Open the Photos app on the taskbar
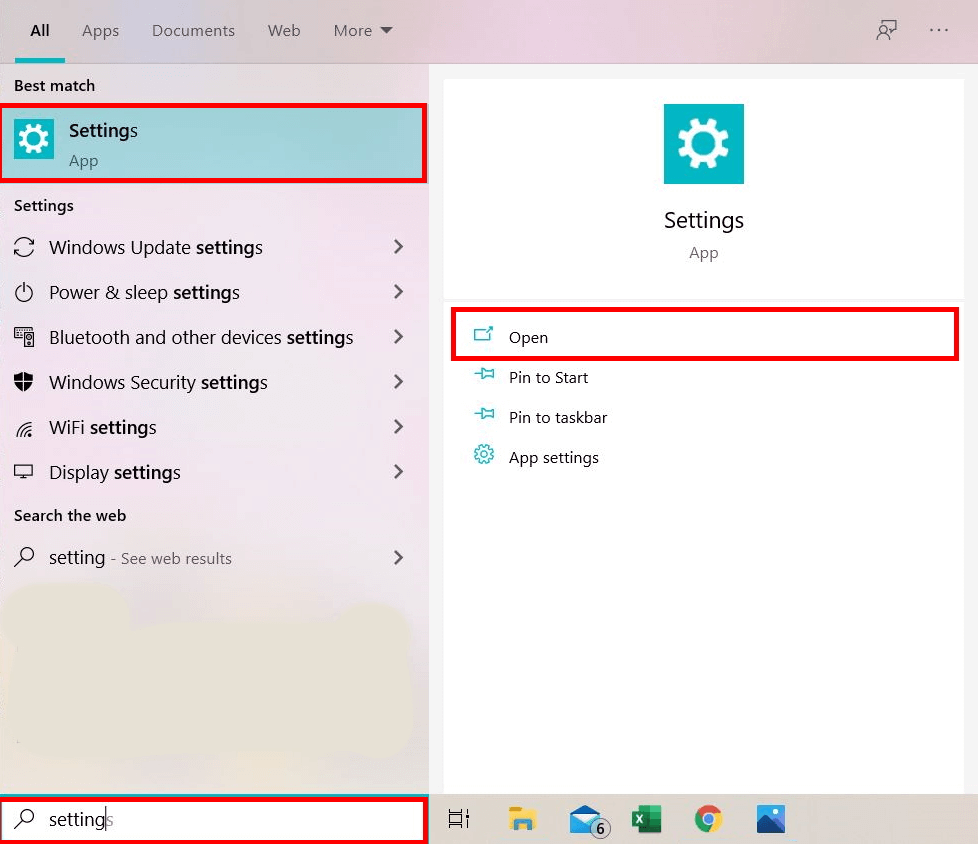Screen dimensions: 978x844 (771, 818)
